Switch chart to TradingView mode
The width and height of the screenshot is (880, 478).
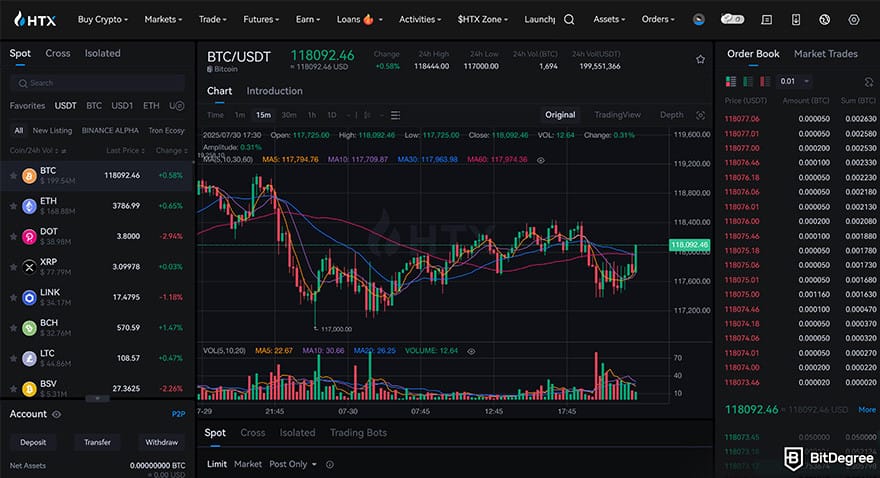tap(617, 115)
